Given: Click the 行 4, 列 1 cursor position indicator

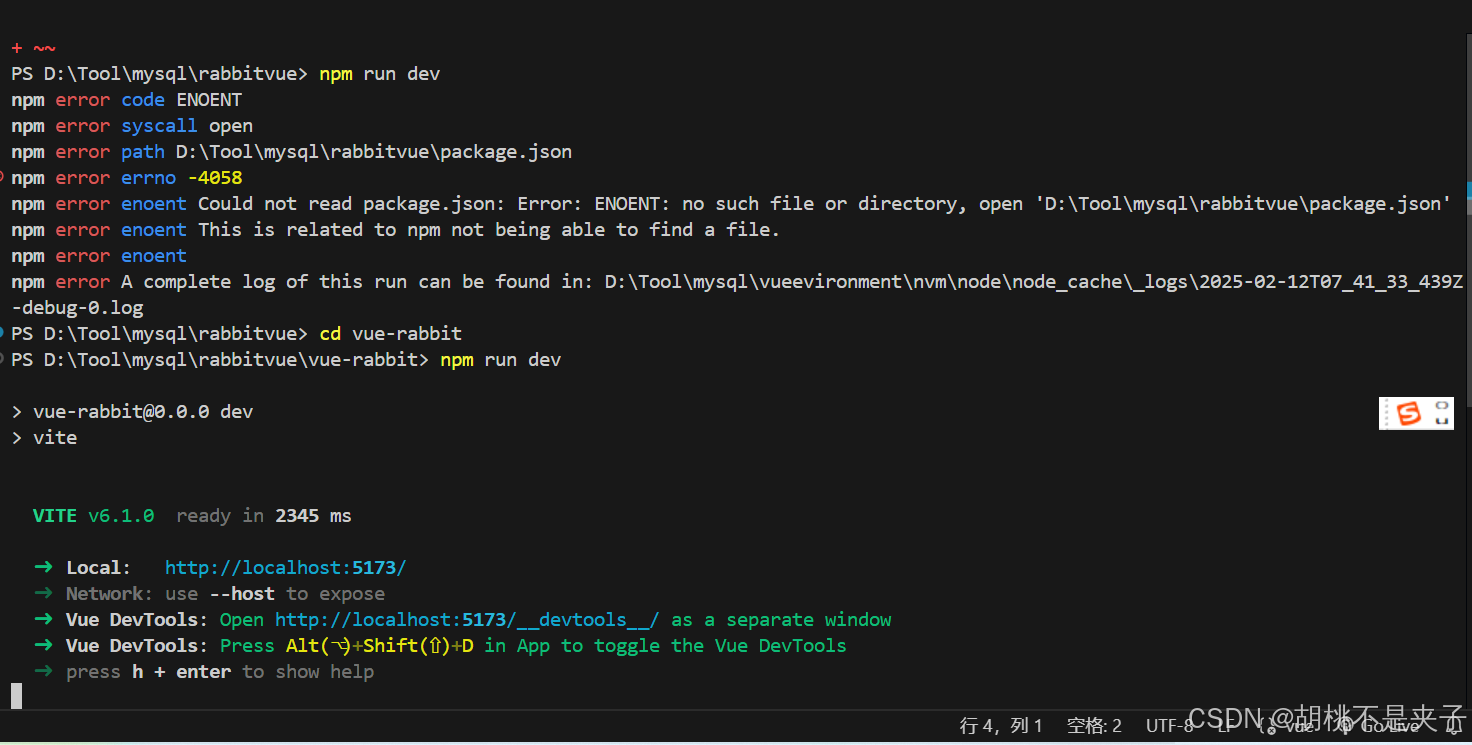Looking at the screenshot, I should coord(1000,726).
